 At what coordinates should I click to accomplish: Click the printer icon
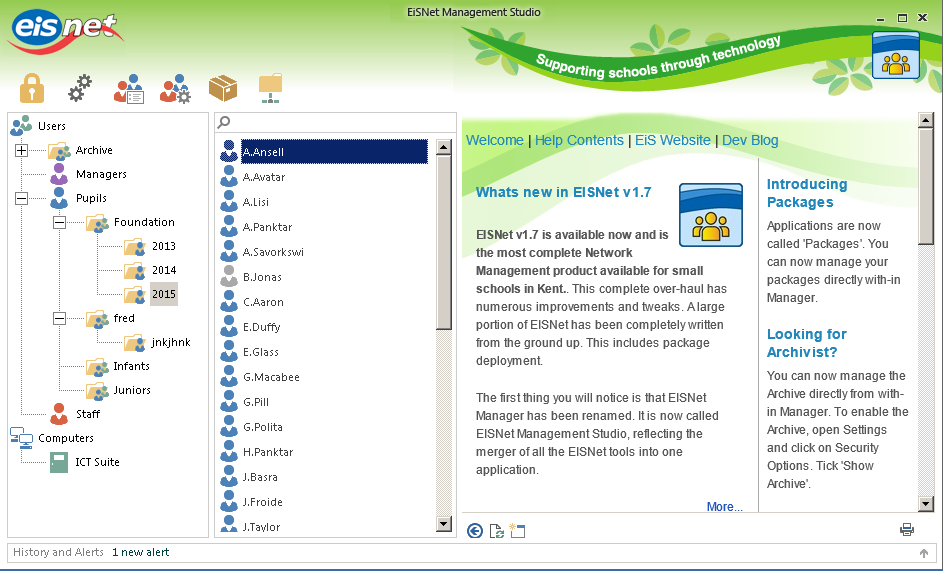click(906, 529)
